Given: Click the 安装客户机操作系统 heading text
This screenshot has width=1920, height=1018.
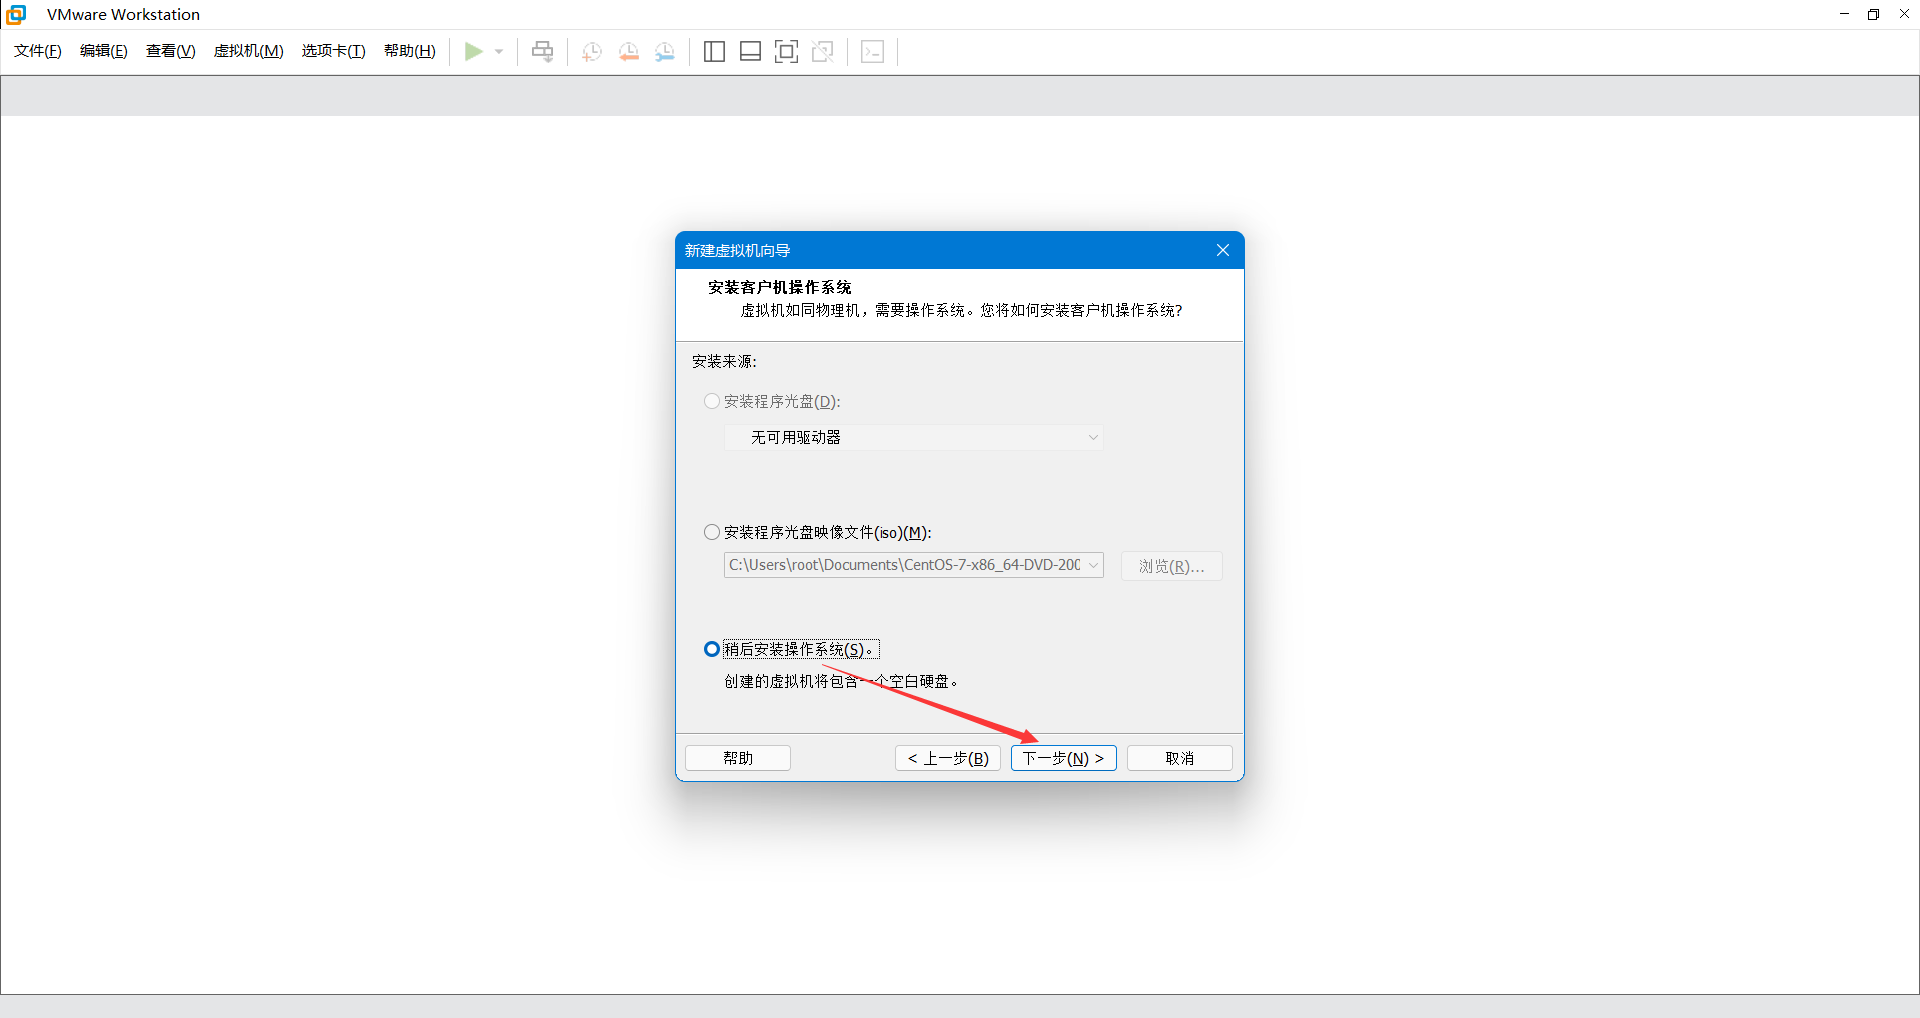Looking at the screenshot, I should [780, 287].
